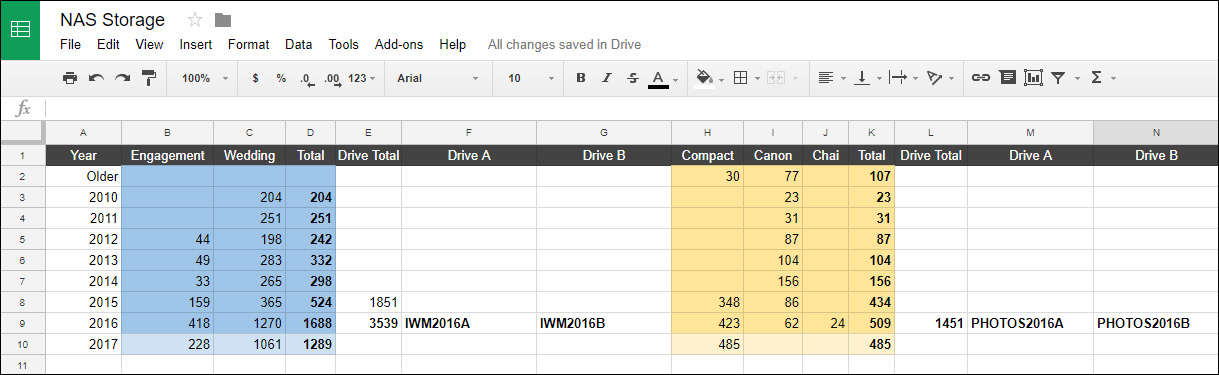Open the fill color paint bucket

(702, 78)
